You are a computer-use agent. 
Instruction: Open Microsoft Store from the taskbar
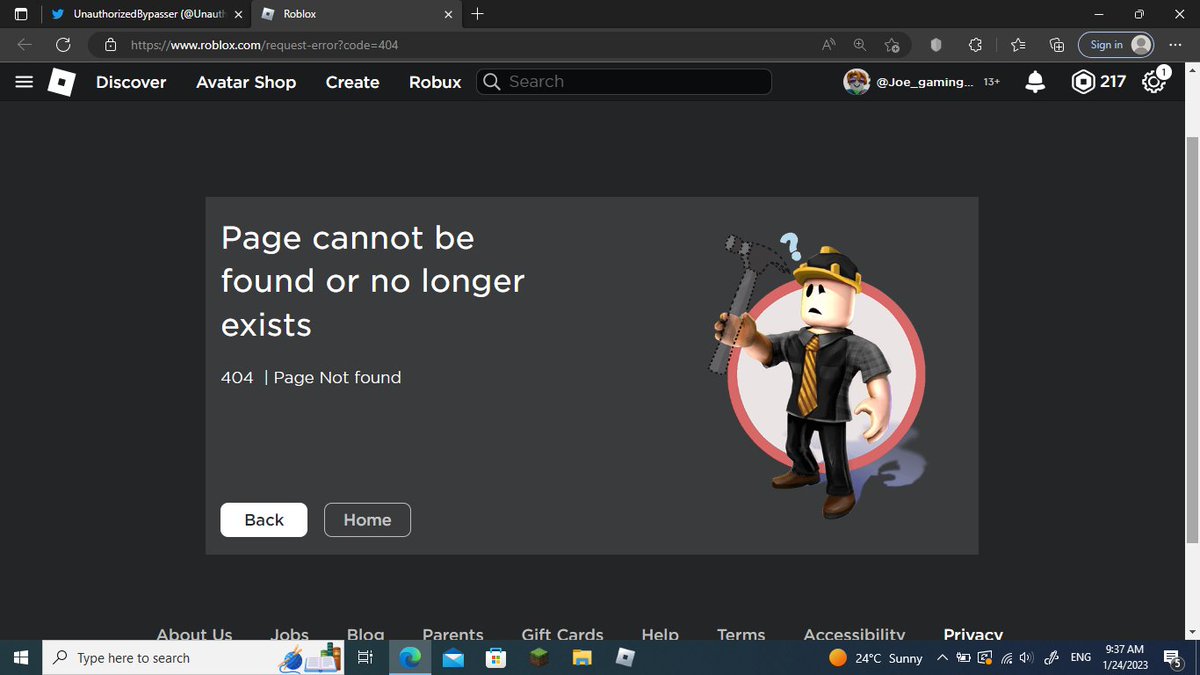[496, 658]
